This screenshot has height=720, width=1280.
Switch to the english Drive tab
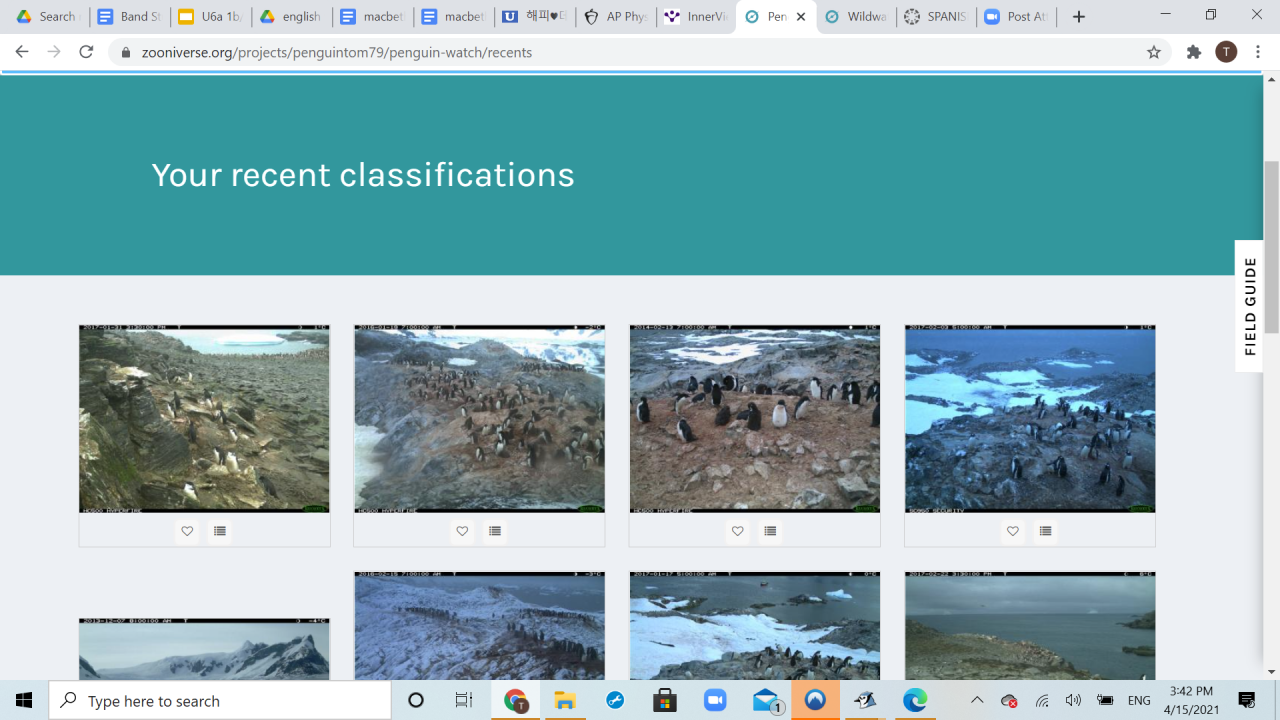tap(292, 17)
